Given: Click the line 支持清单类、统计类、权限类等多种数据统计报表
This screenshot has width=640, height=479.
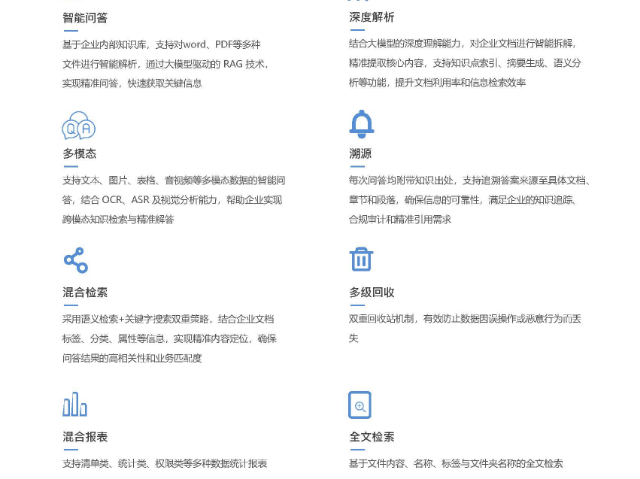Looking at the screenshot, I should [165, 464].
